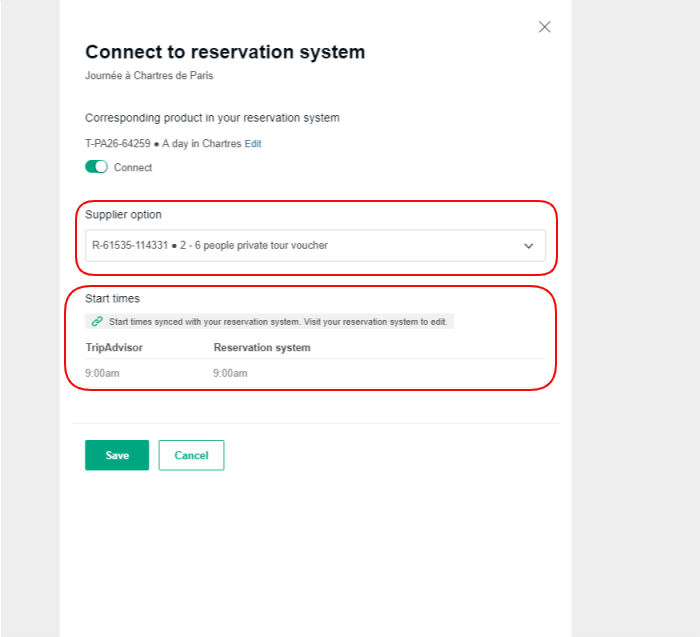Click the Corresponding product description text
This screenshot has height=637, width=700.
[x=212, y=118]
